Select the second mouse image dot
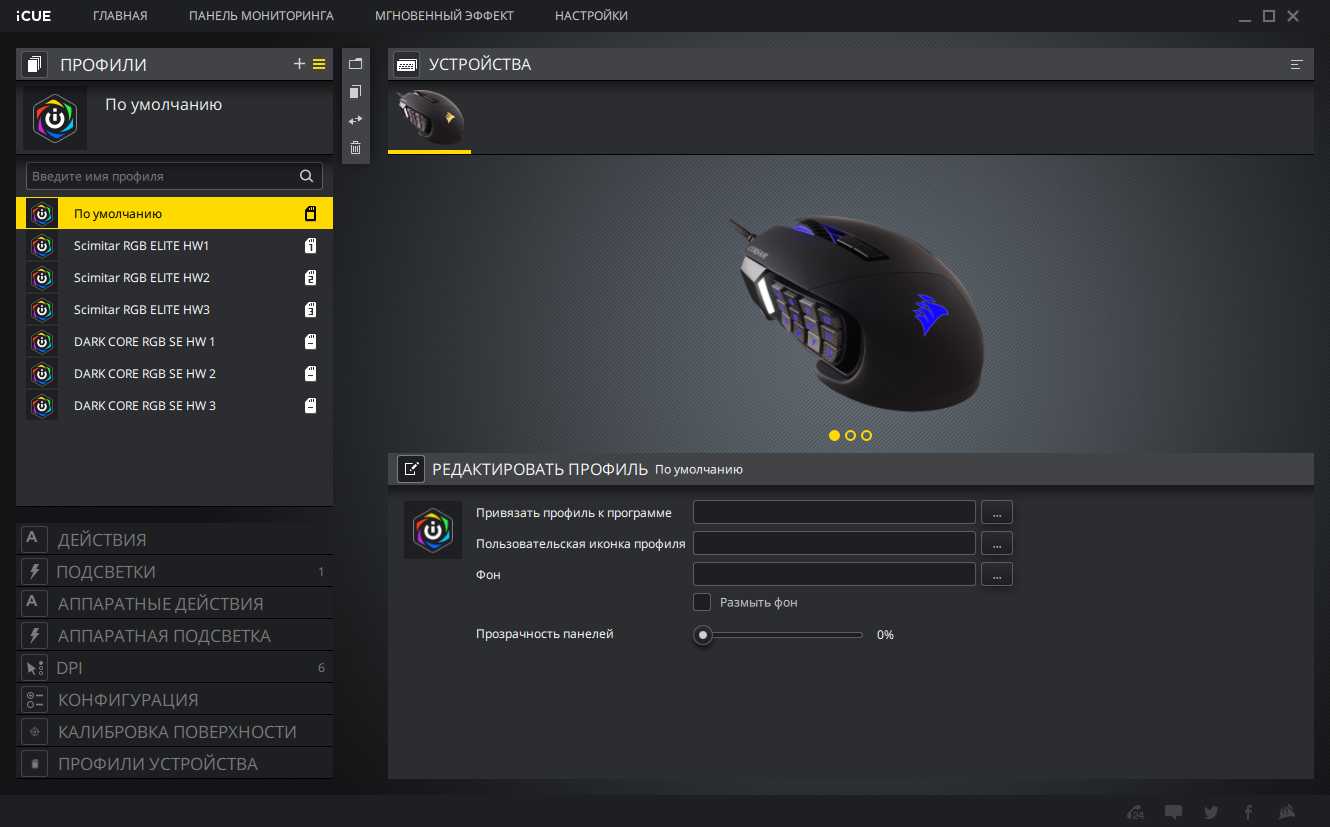The width and height of the screenshot is (1330, 827). click(x=850, y=435)
